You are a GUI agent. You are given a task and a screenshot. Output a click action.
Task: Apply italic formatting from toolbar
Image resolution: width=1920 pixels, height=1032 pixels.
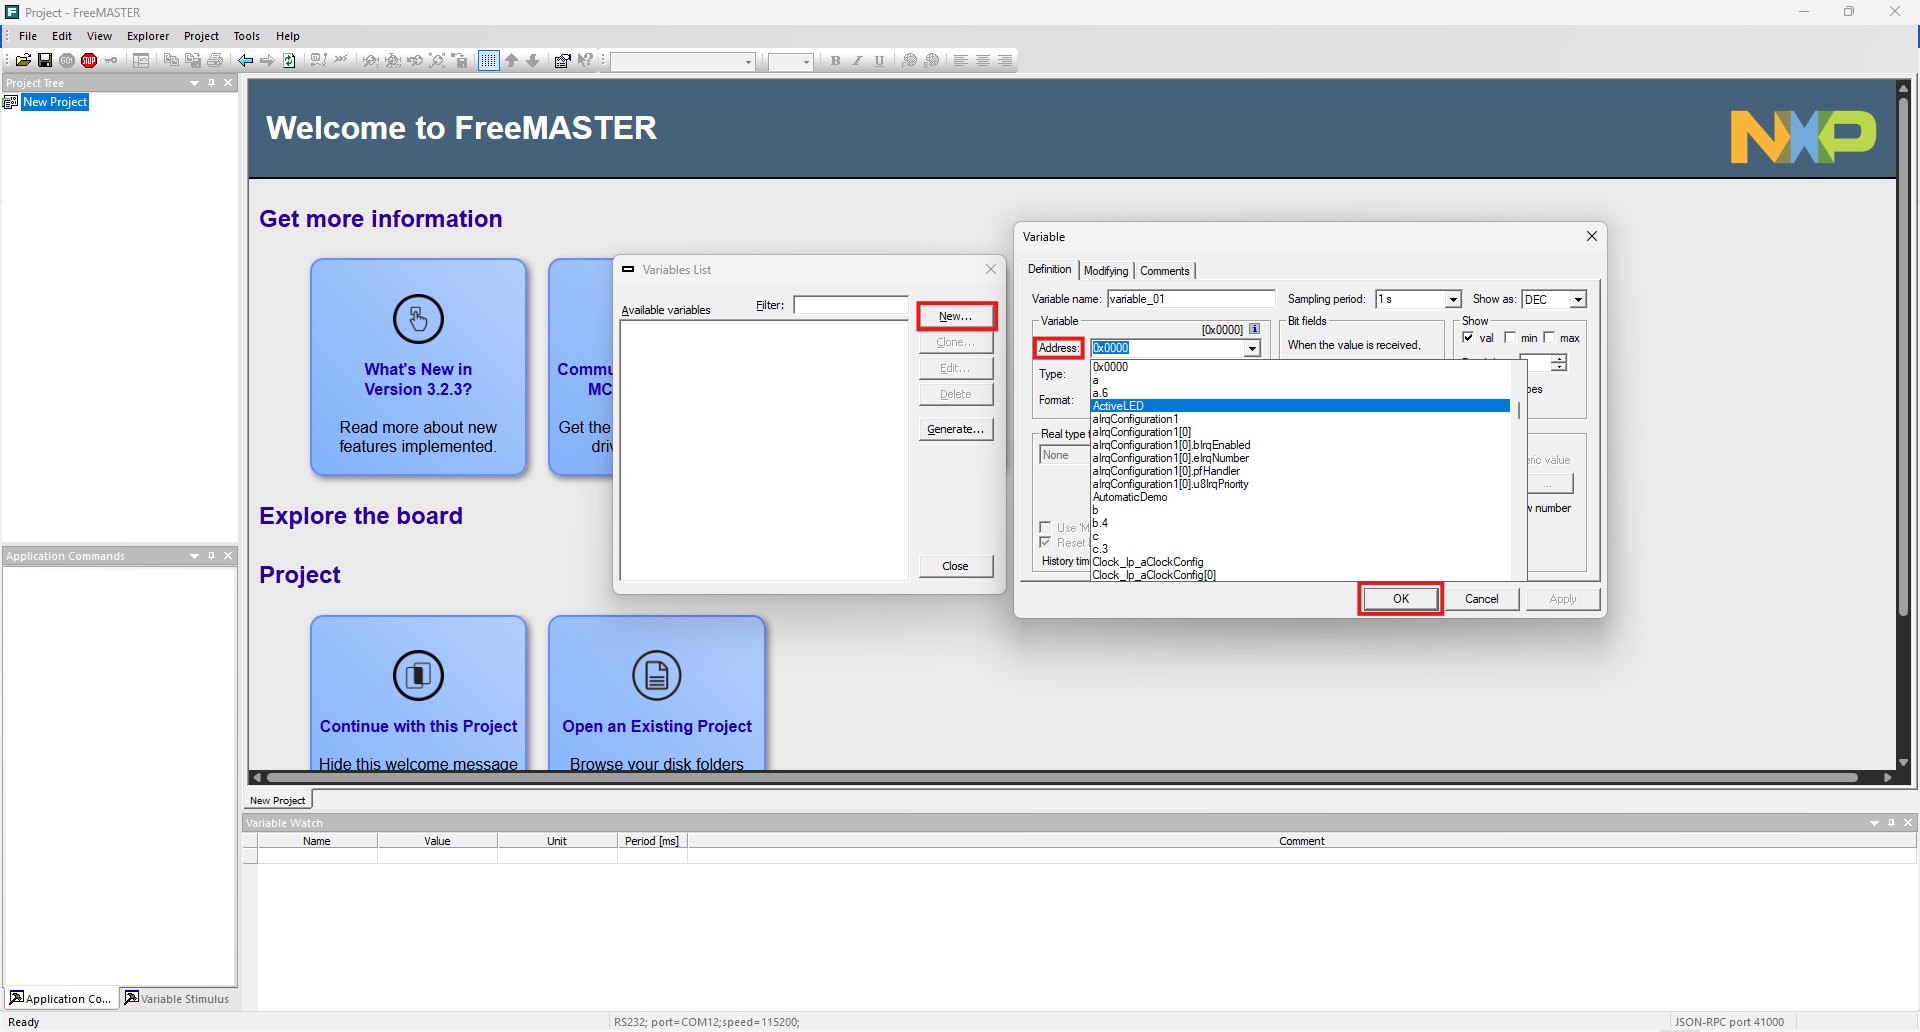click(857, 61)
